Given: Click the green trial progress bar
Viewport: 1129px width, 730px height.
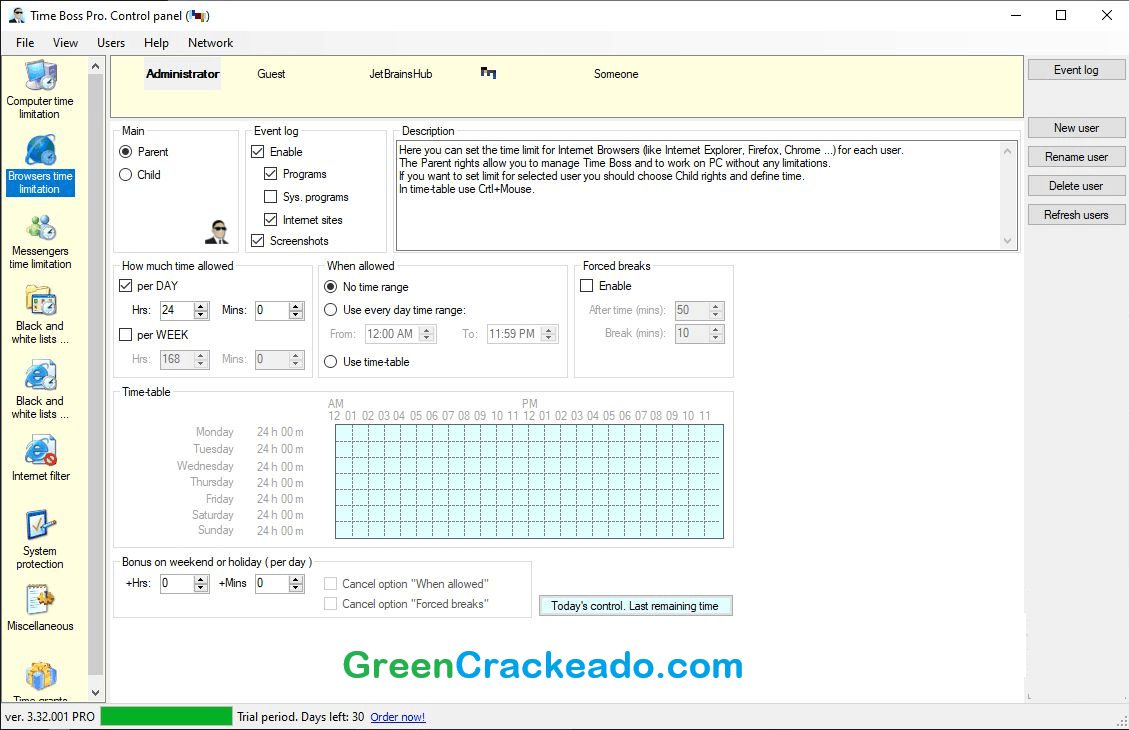Looking at the screenshot, I should point(165,716).
